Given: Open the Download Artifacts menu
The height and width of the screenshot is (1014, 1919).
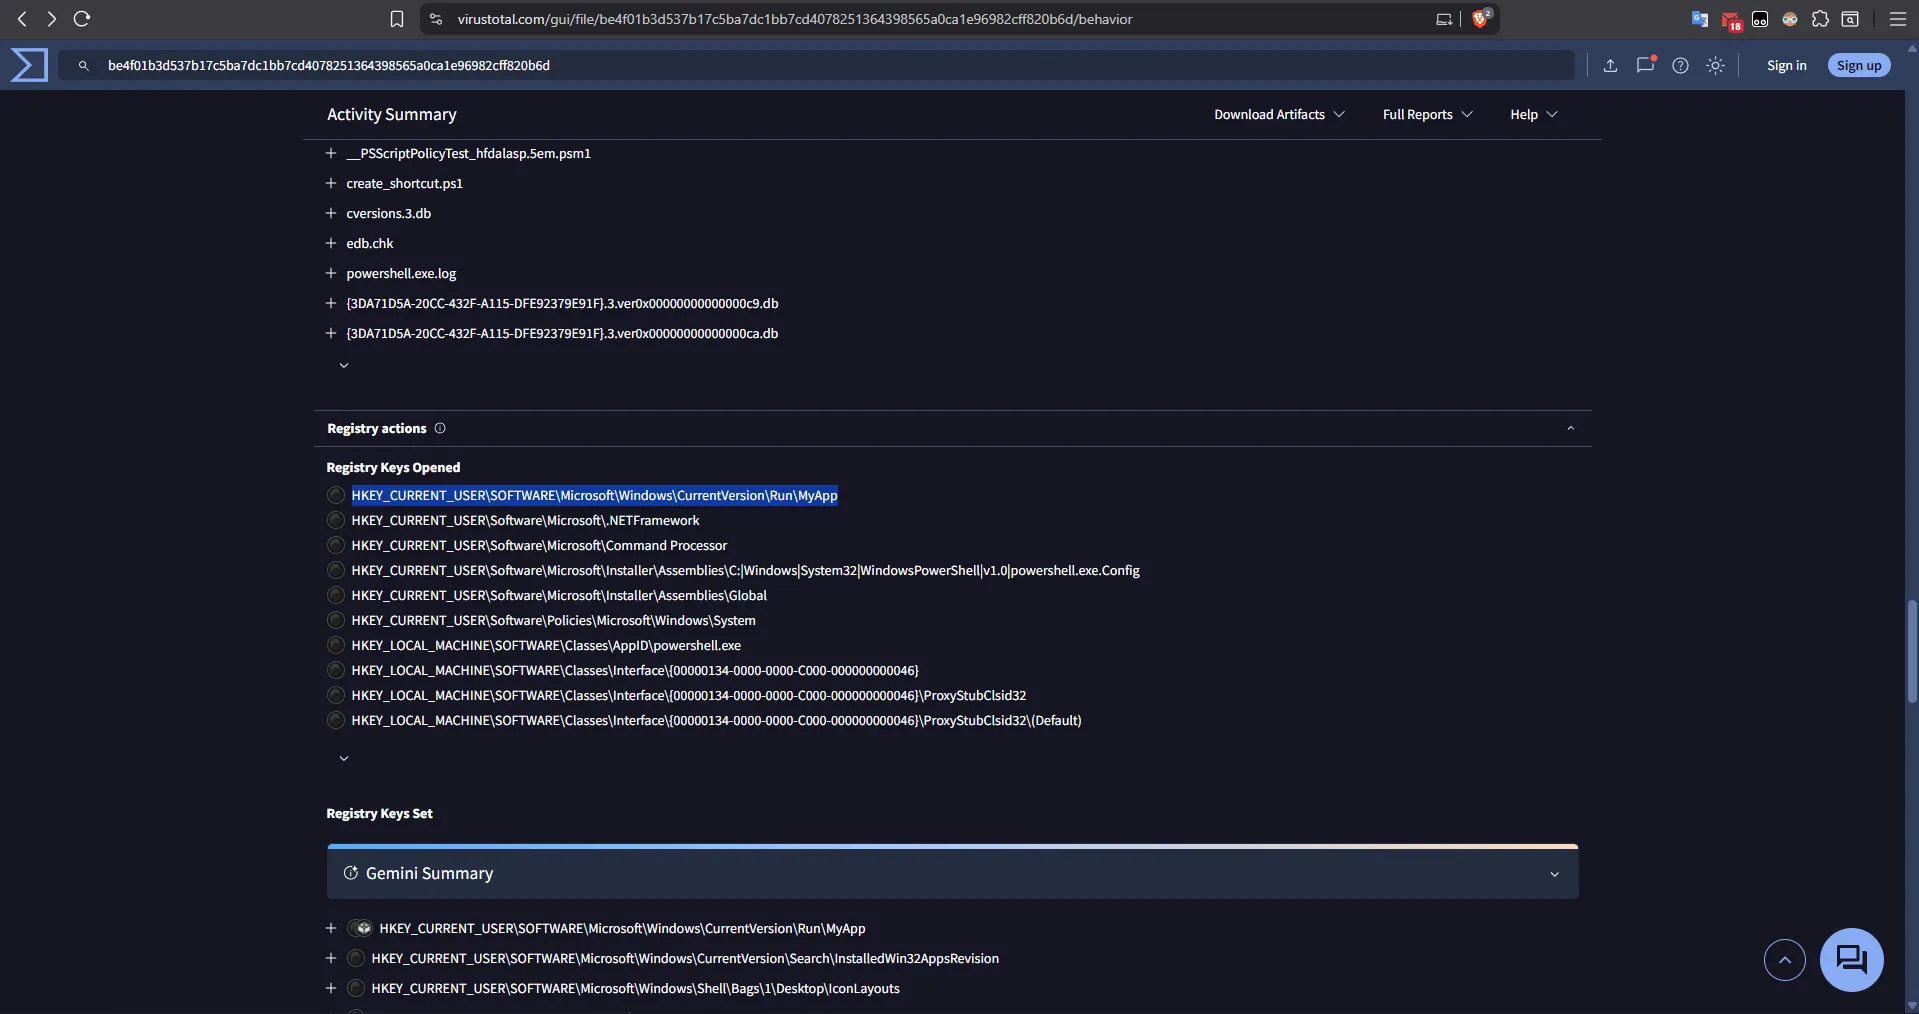Looking at the screenshot, I should tap(1279, 115).
